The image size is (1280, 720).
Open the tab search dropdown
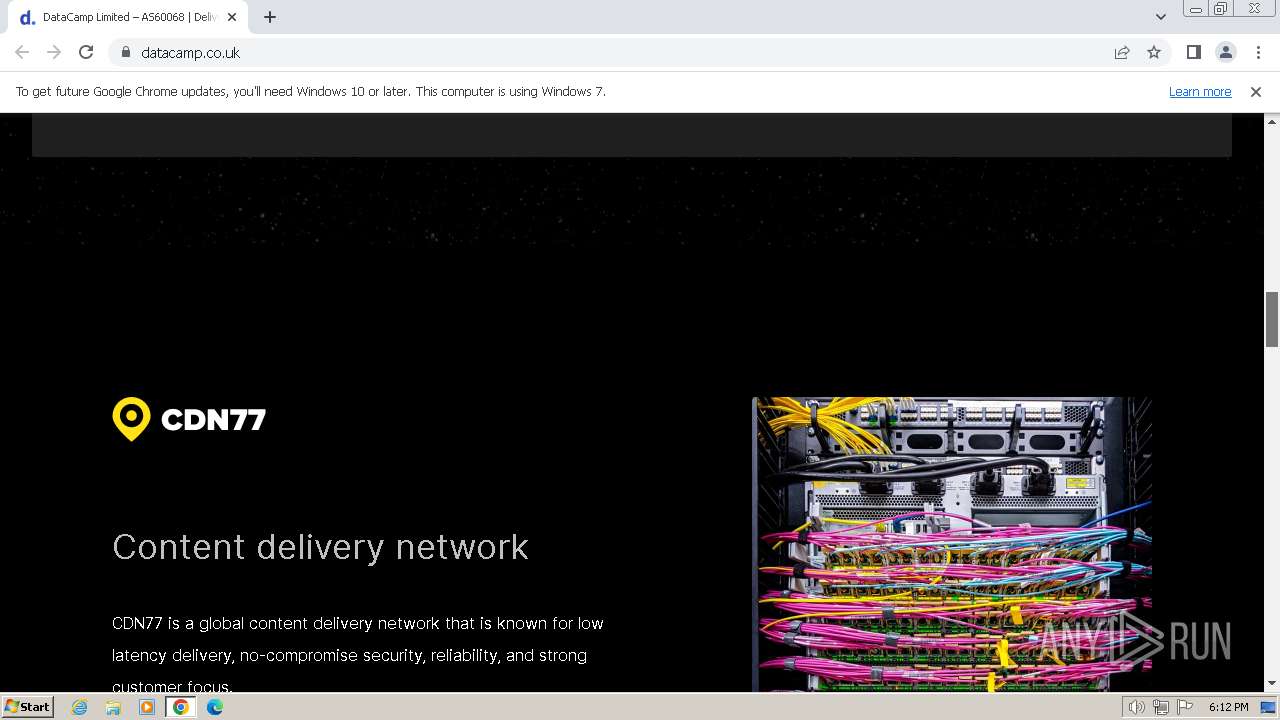coord(1160,17)
